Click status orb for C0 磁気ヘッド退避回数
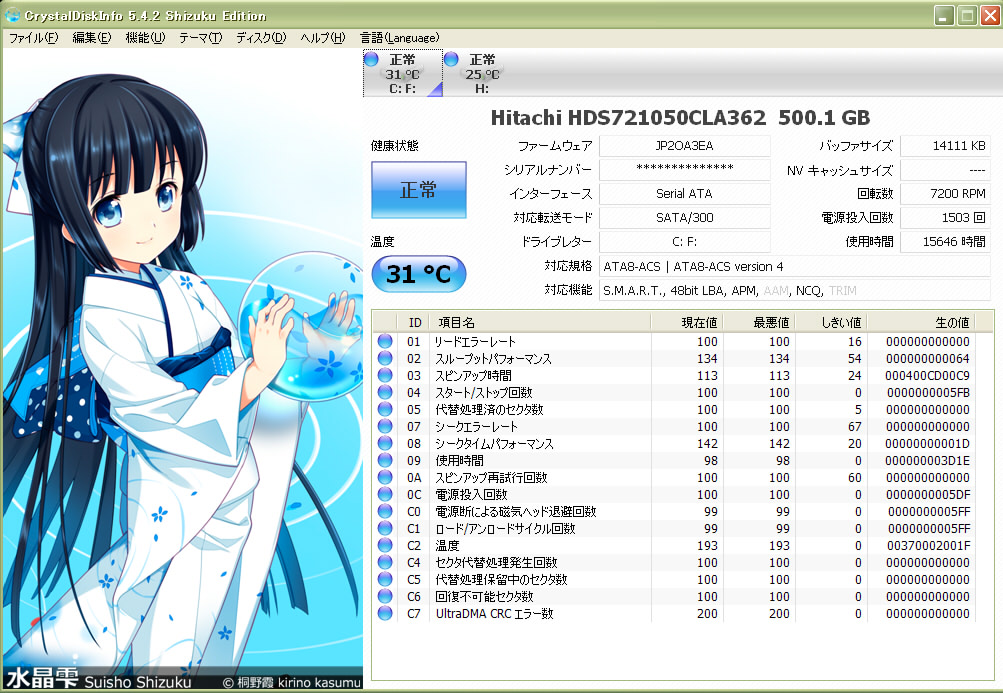The image size is (1003, 693). click(385, 511)
